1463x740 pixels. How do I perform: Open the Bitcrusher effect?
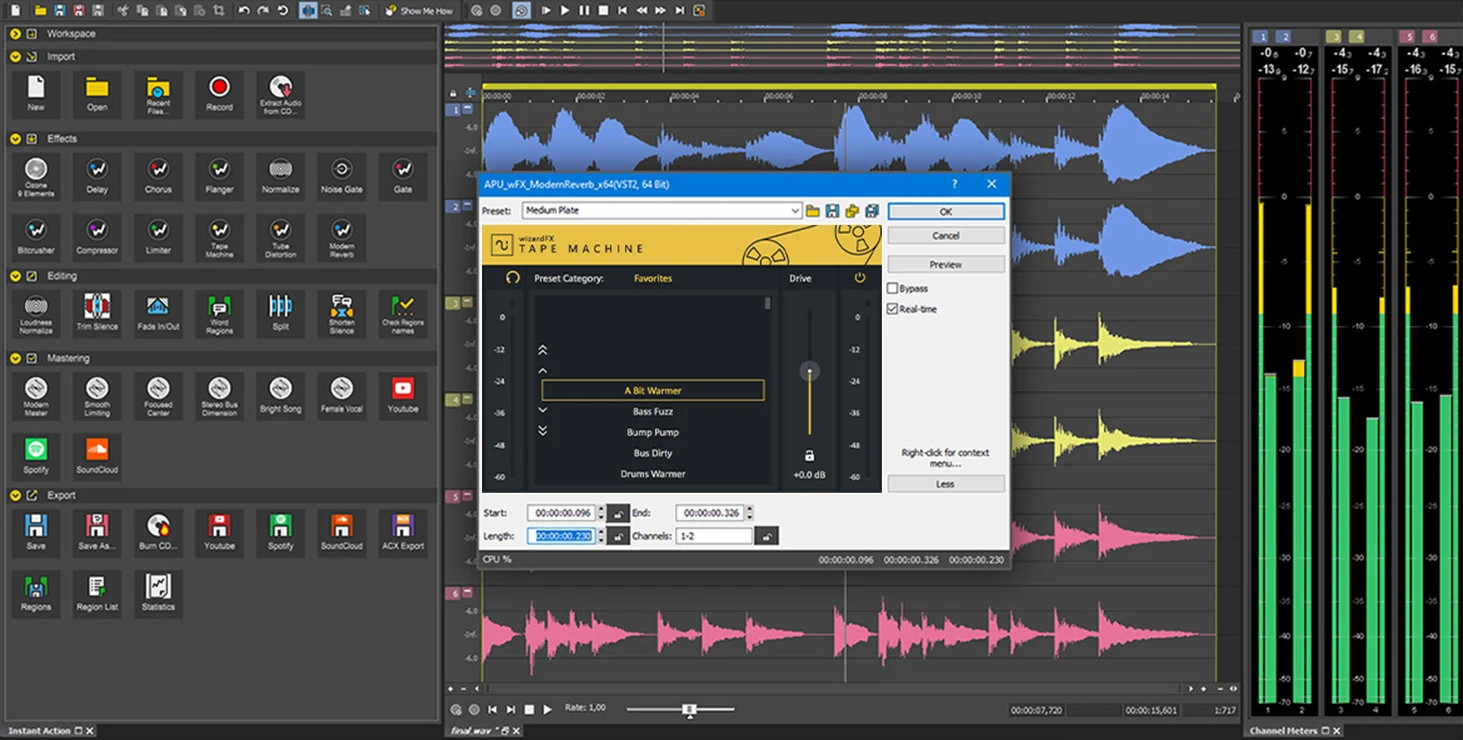click(35, 237)
